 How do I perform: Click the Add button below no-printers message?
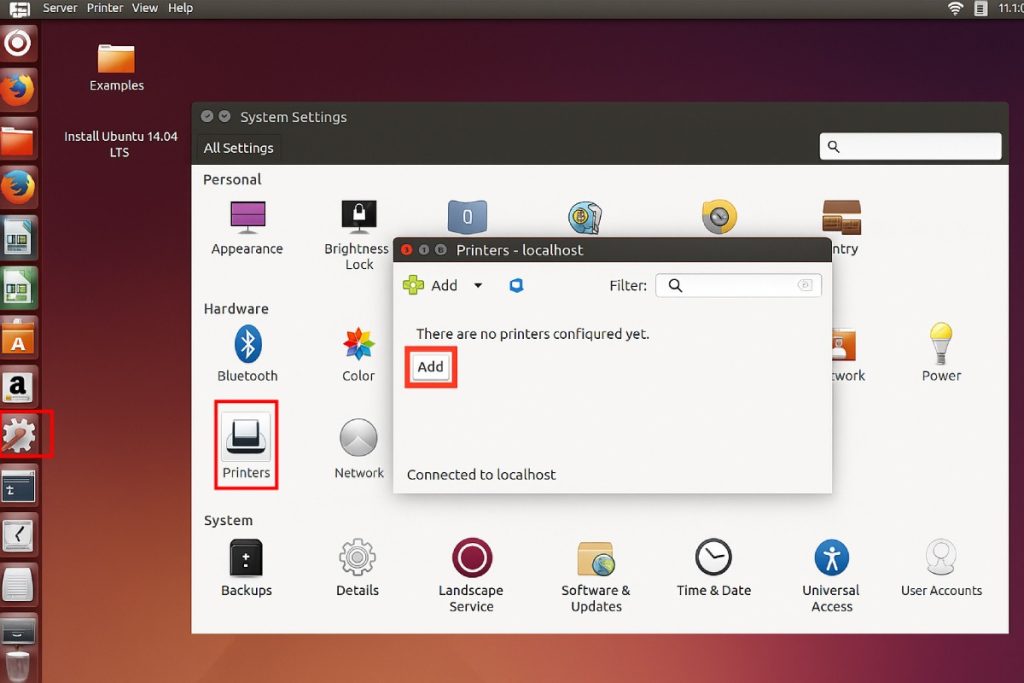431,367
